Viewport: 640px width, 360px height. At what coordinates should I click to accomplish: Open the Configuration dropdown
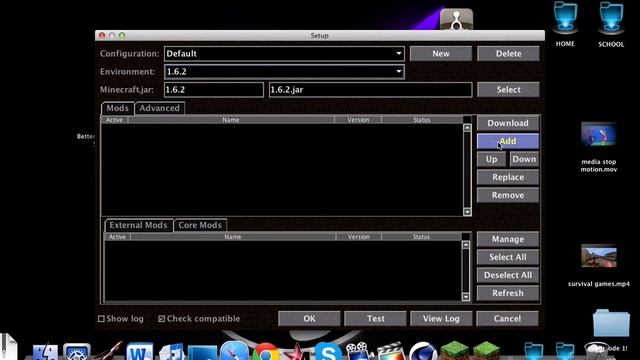click(x=284, y=53)
